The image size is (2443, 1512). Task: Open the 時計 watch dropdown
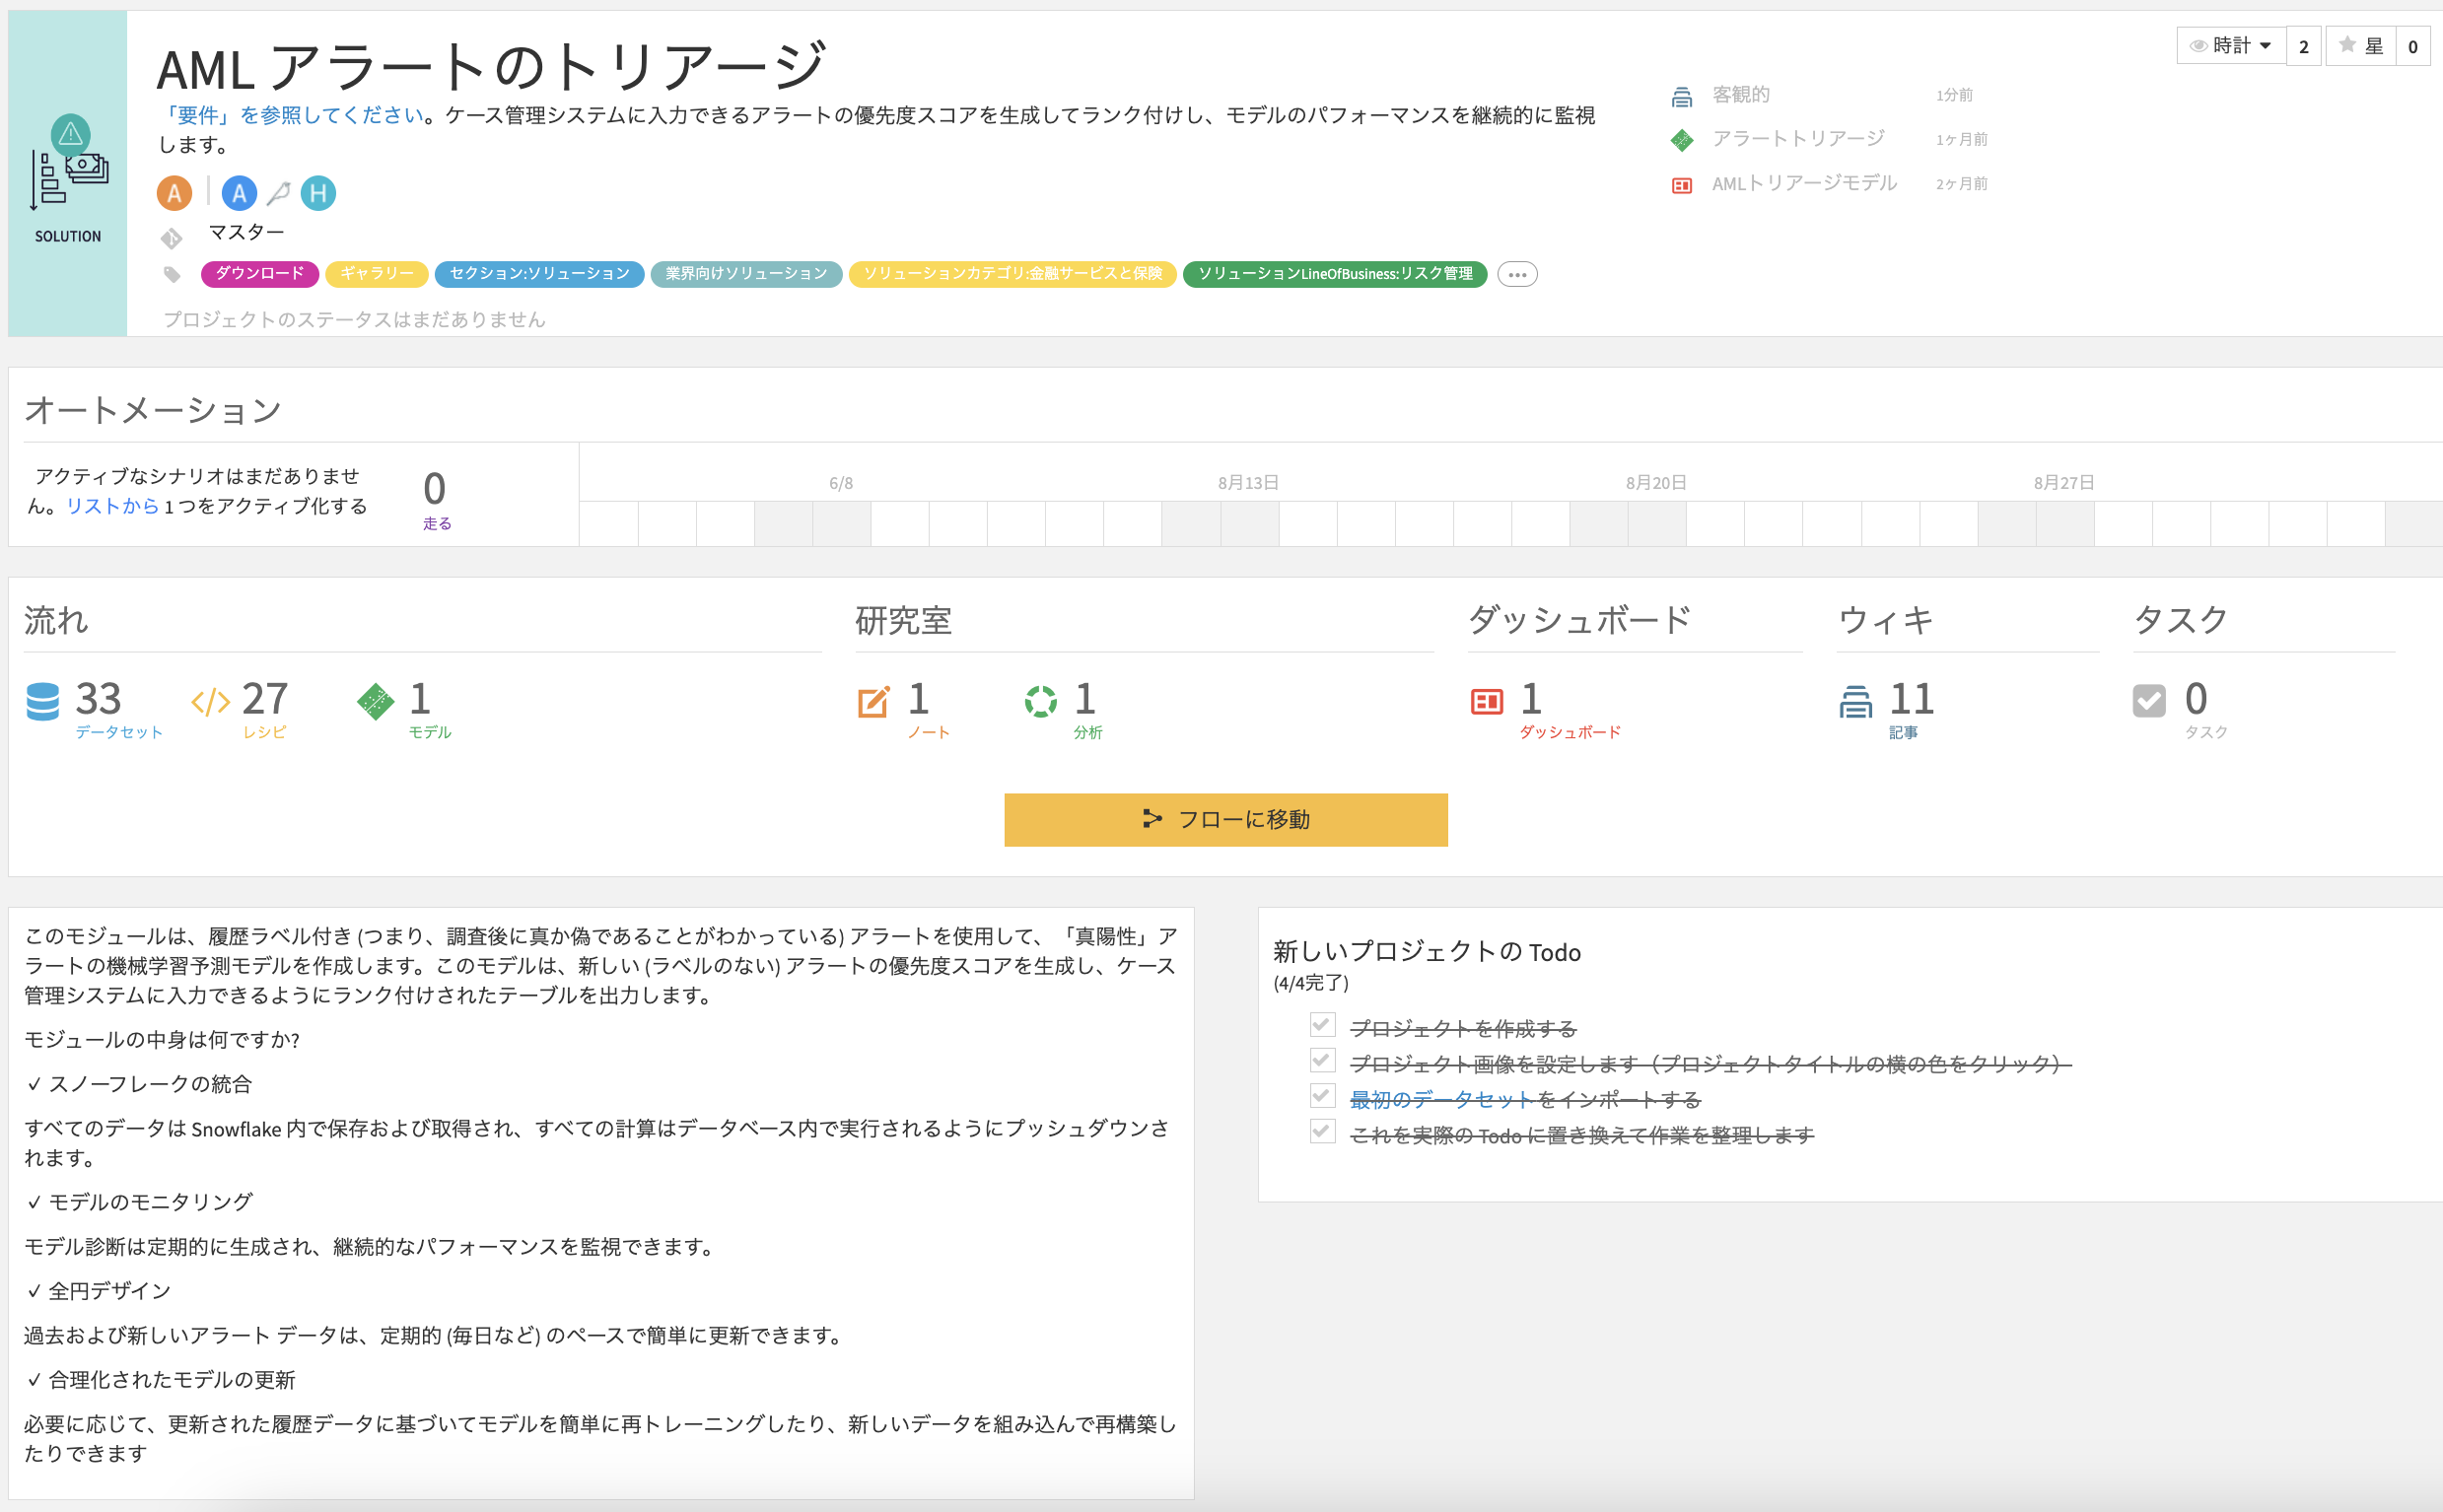tap(2230, 46)
